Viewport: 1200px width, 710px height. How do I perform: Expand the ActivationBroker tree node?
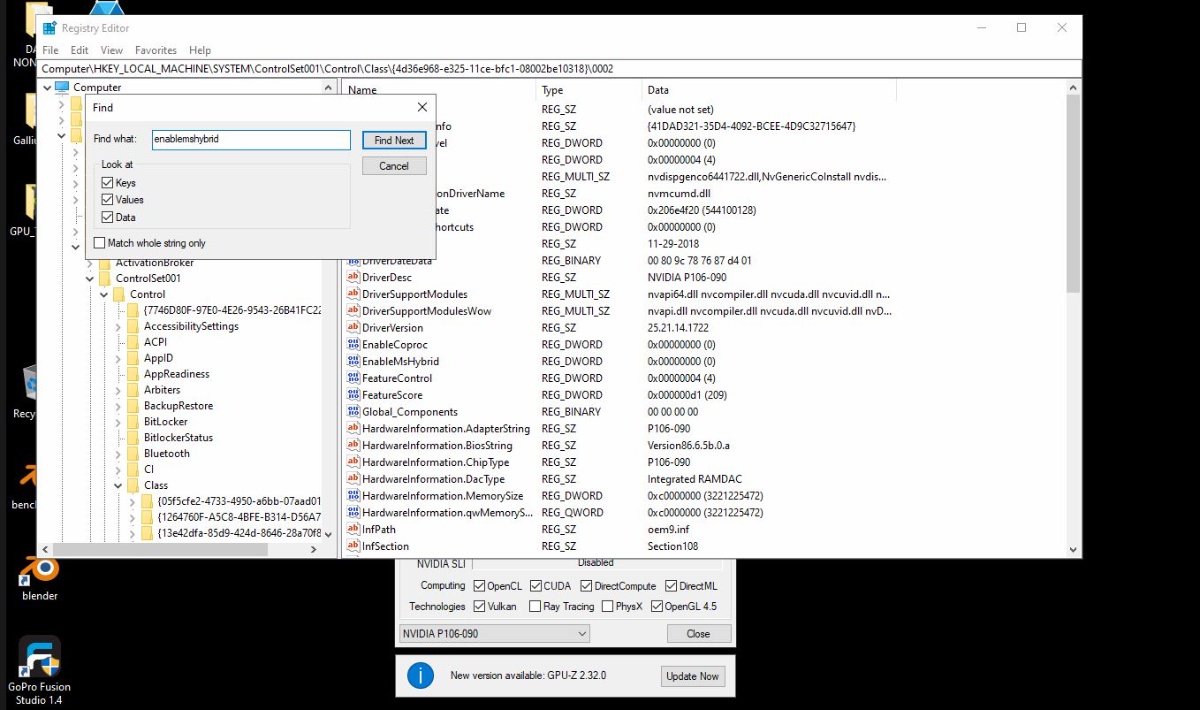pyautogui.click(x=90, y=263)
